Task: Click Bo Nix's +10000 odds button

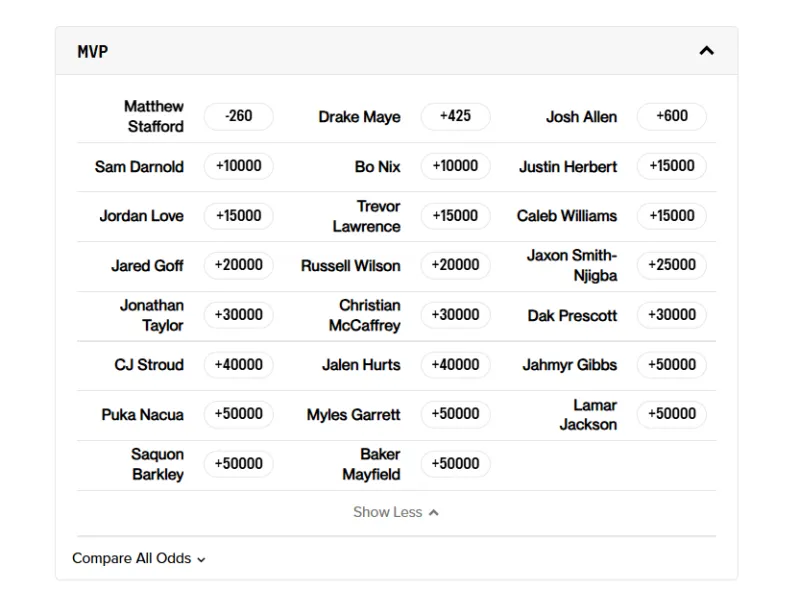Action: (455, 166)
